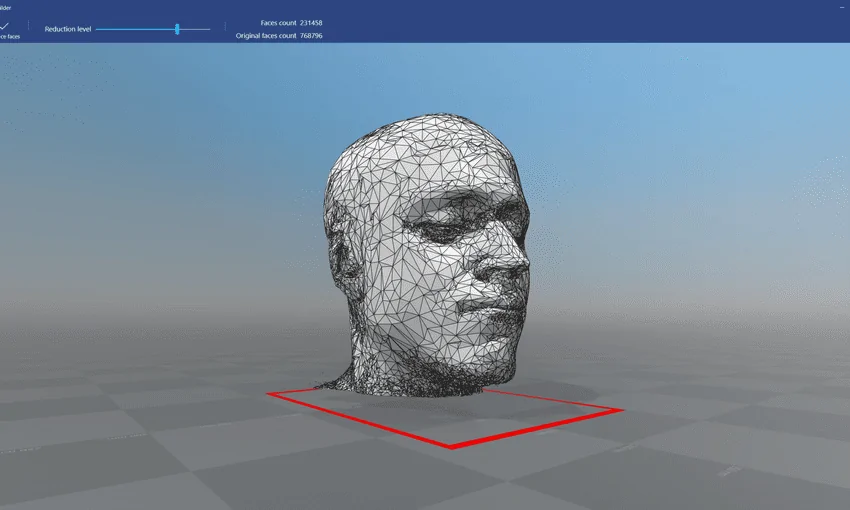The height and width of the screenshot is (510, 850).
Task: Click the window title text in the title bar
Action: 5,6
